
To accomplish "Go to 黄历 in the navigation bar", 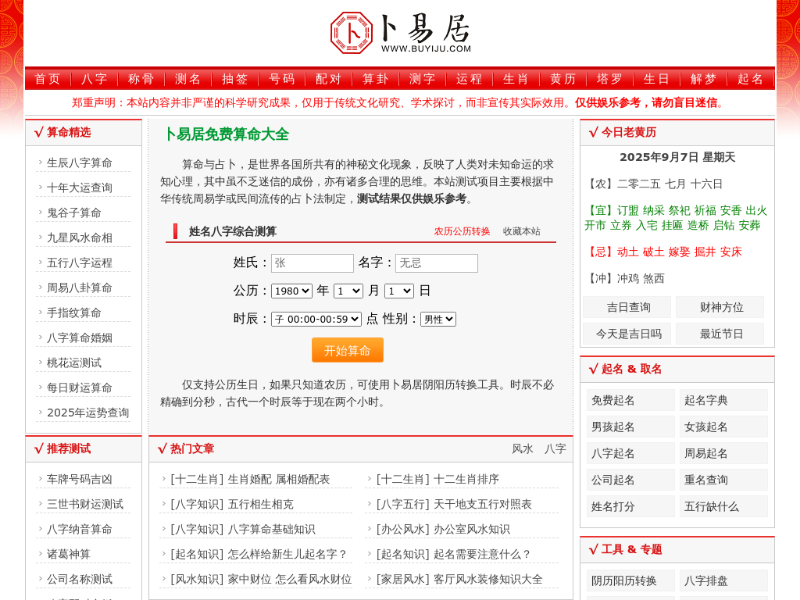I will 562,79.
